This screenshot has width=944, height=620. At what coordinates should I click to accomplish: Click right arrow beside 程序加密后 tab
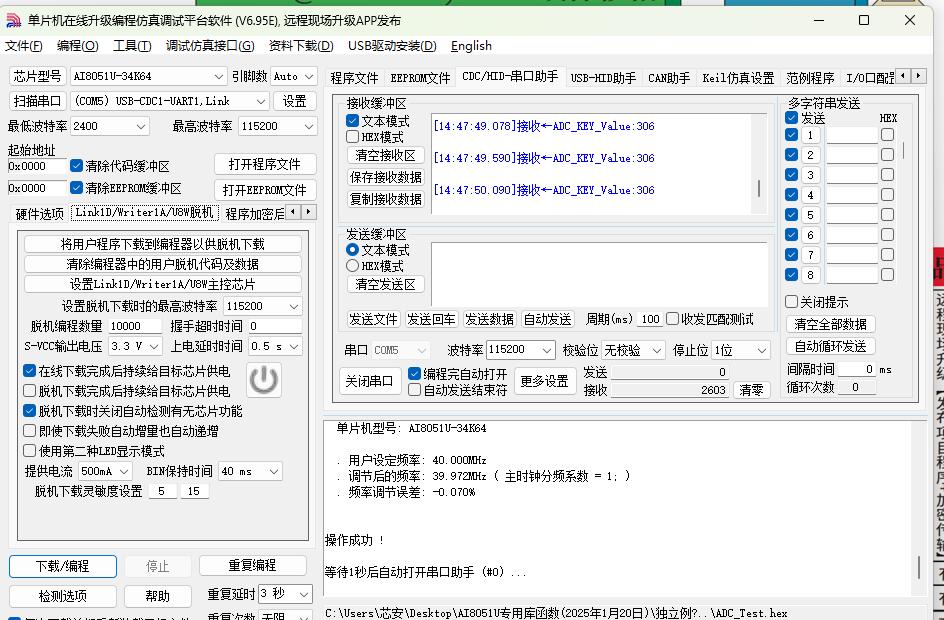pos(309,212)
